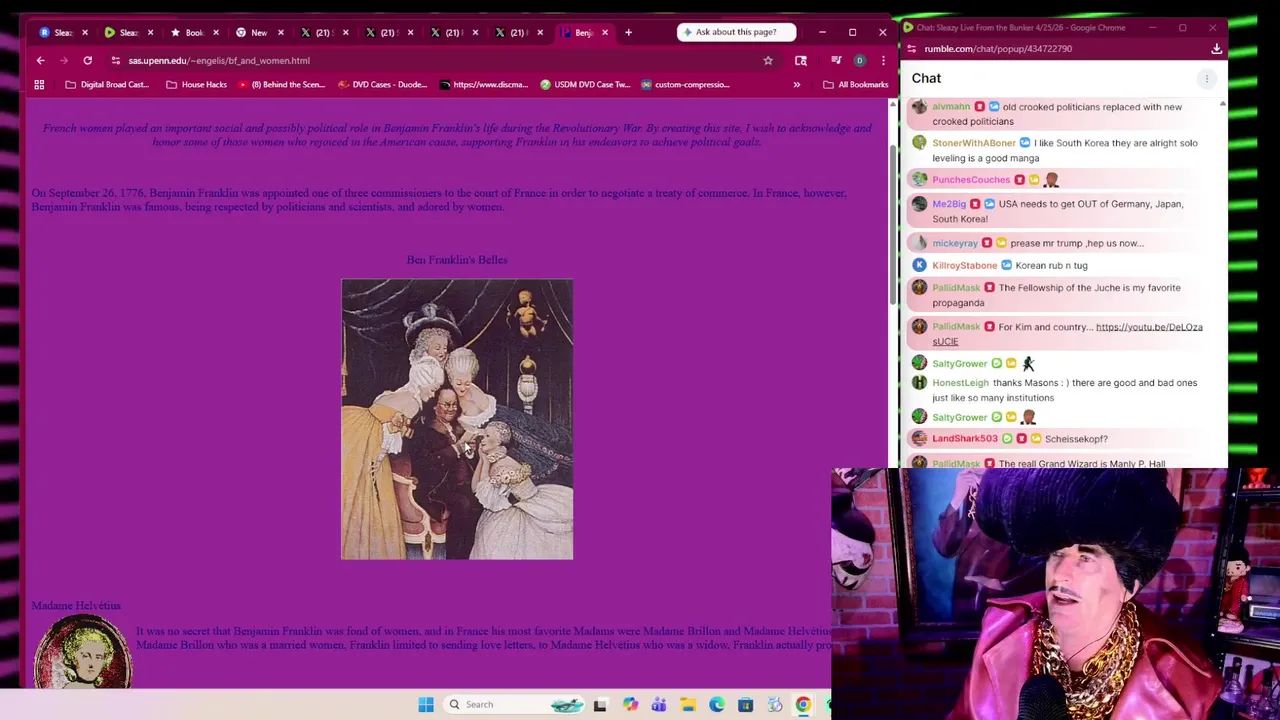Close the New tab
This screenshot has width=1280, height=720.
tap(280, 32)
